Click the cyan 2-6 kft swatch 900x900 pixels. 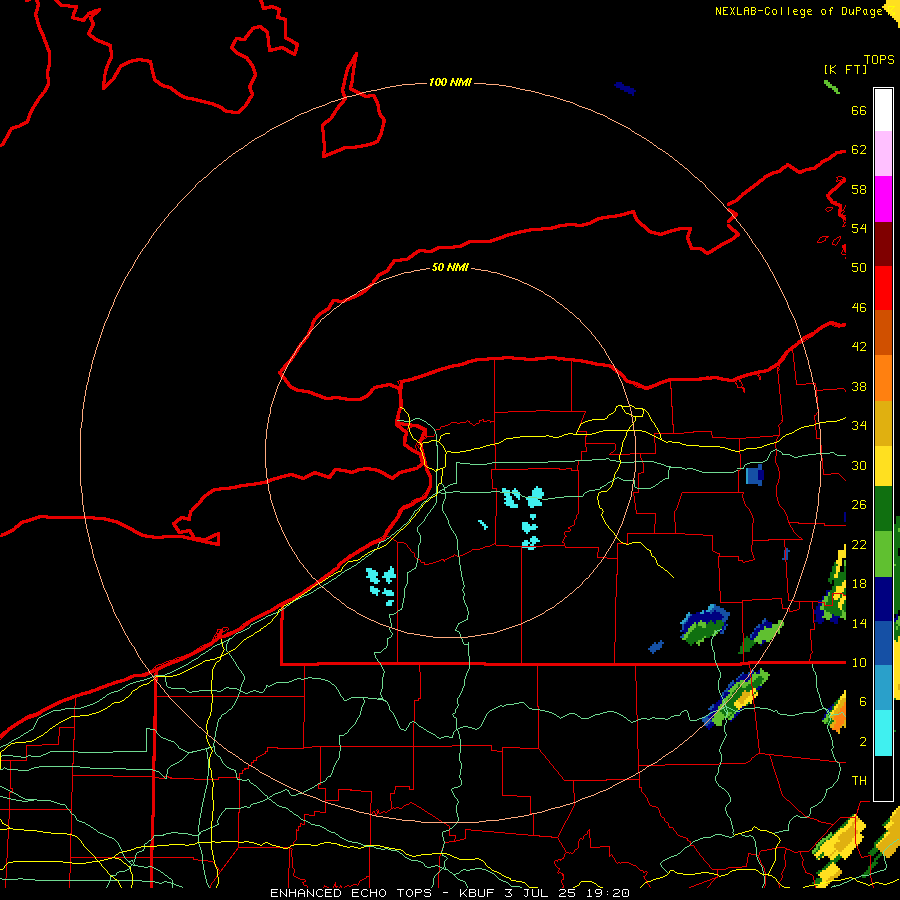883,733
